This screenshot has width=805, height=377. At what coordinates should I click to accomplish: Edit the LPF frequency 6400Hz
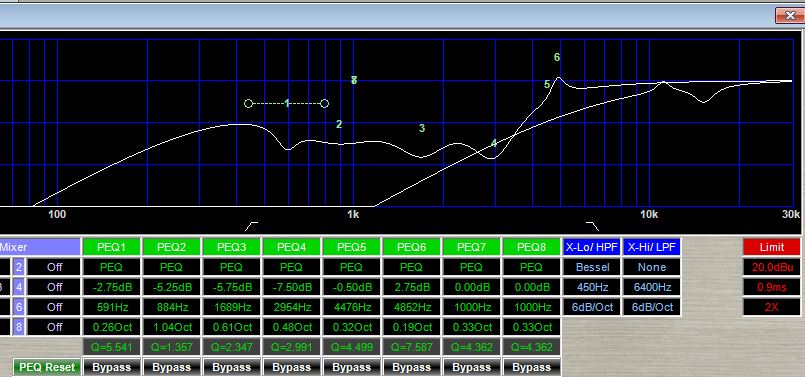click(x=651, y=287)
